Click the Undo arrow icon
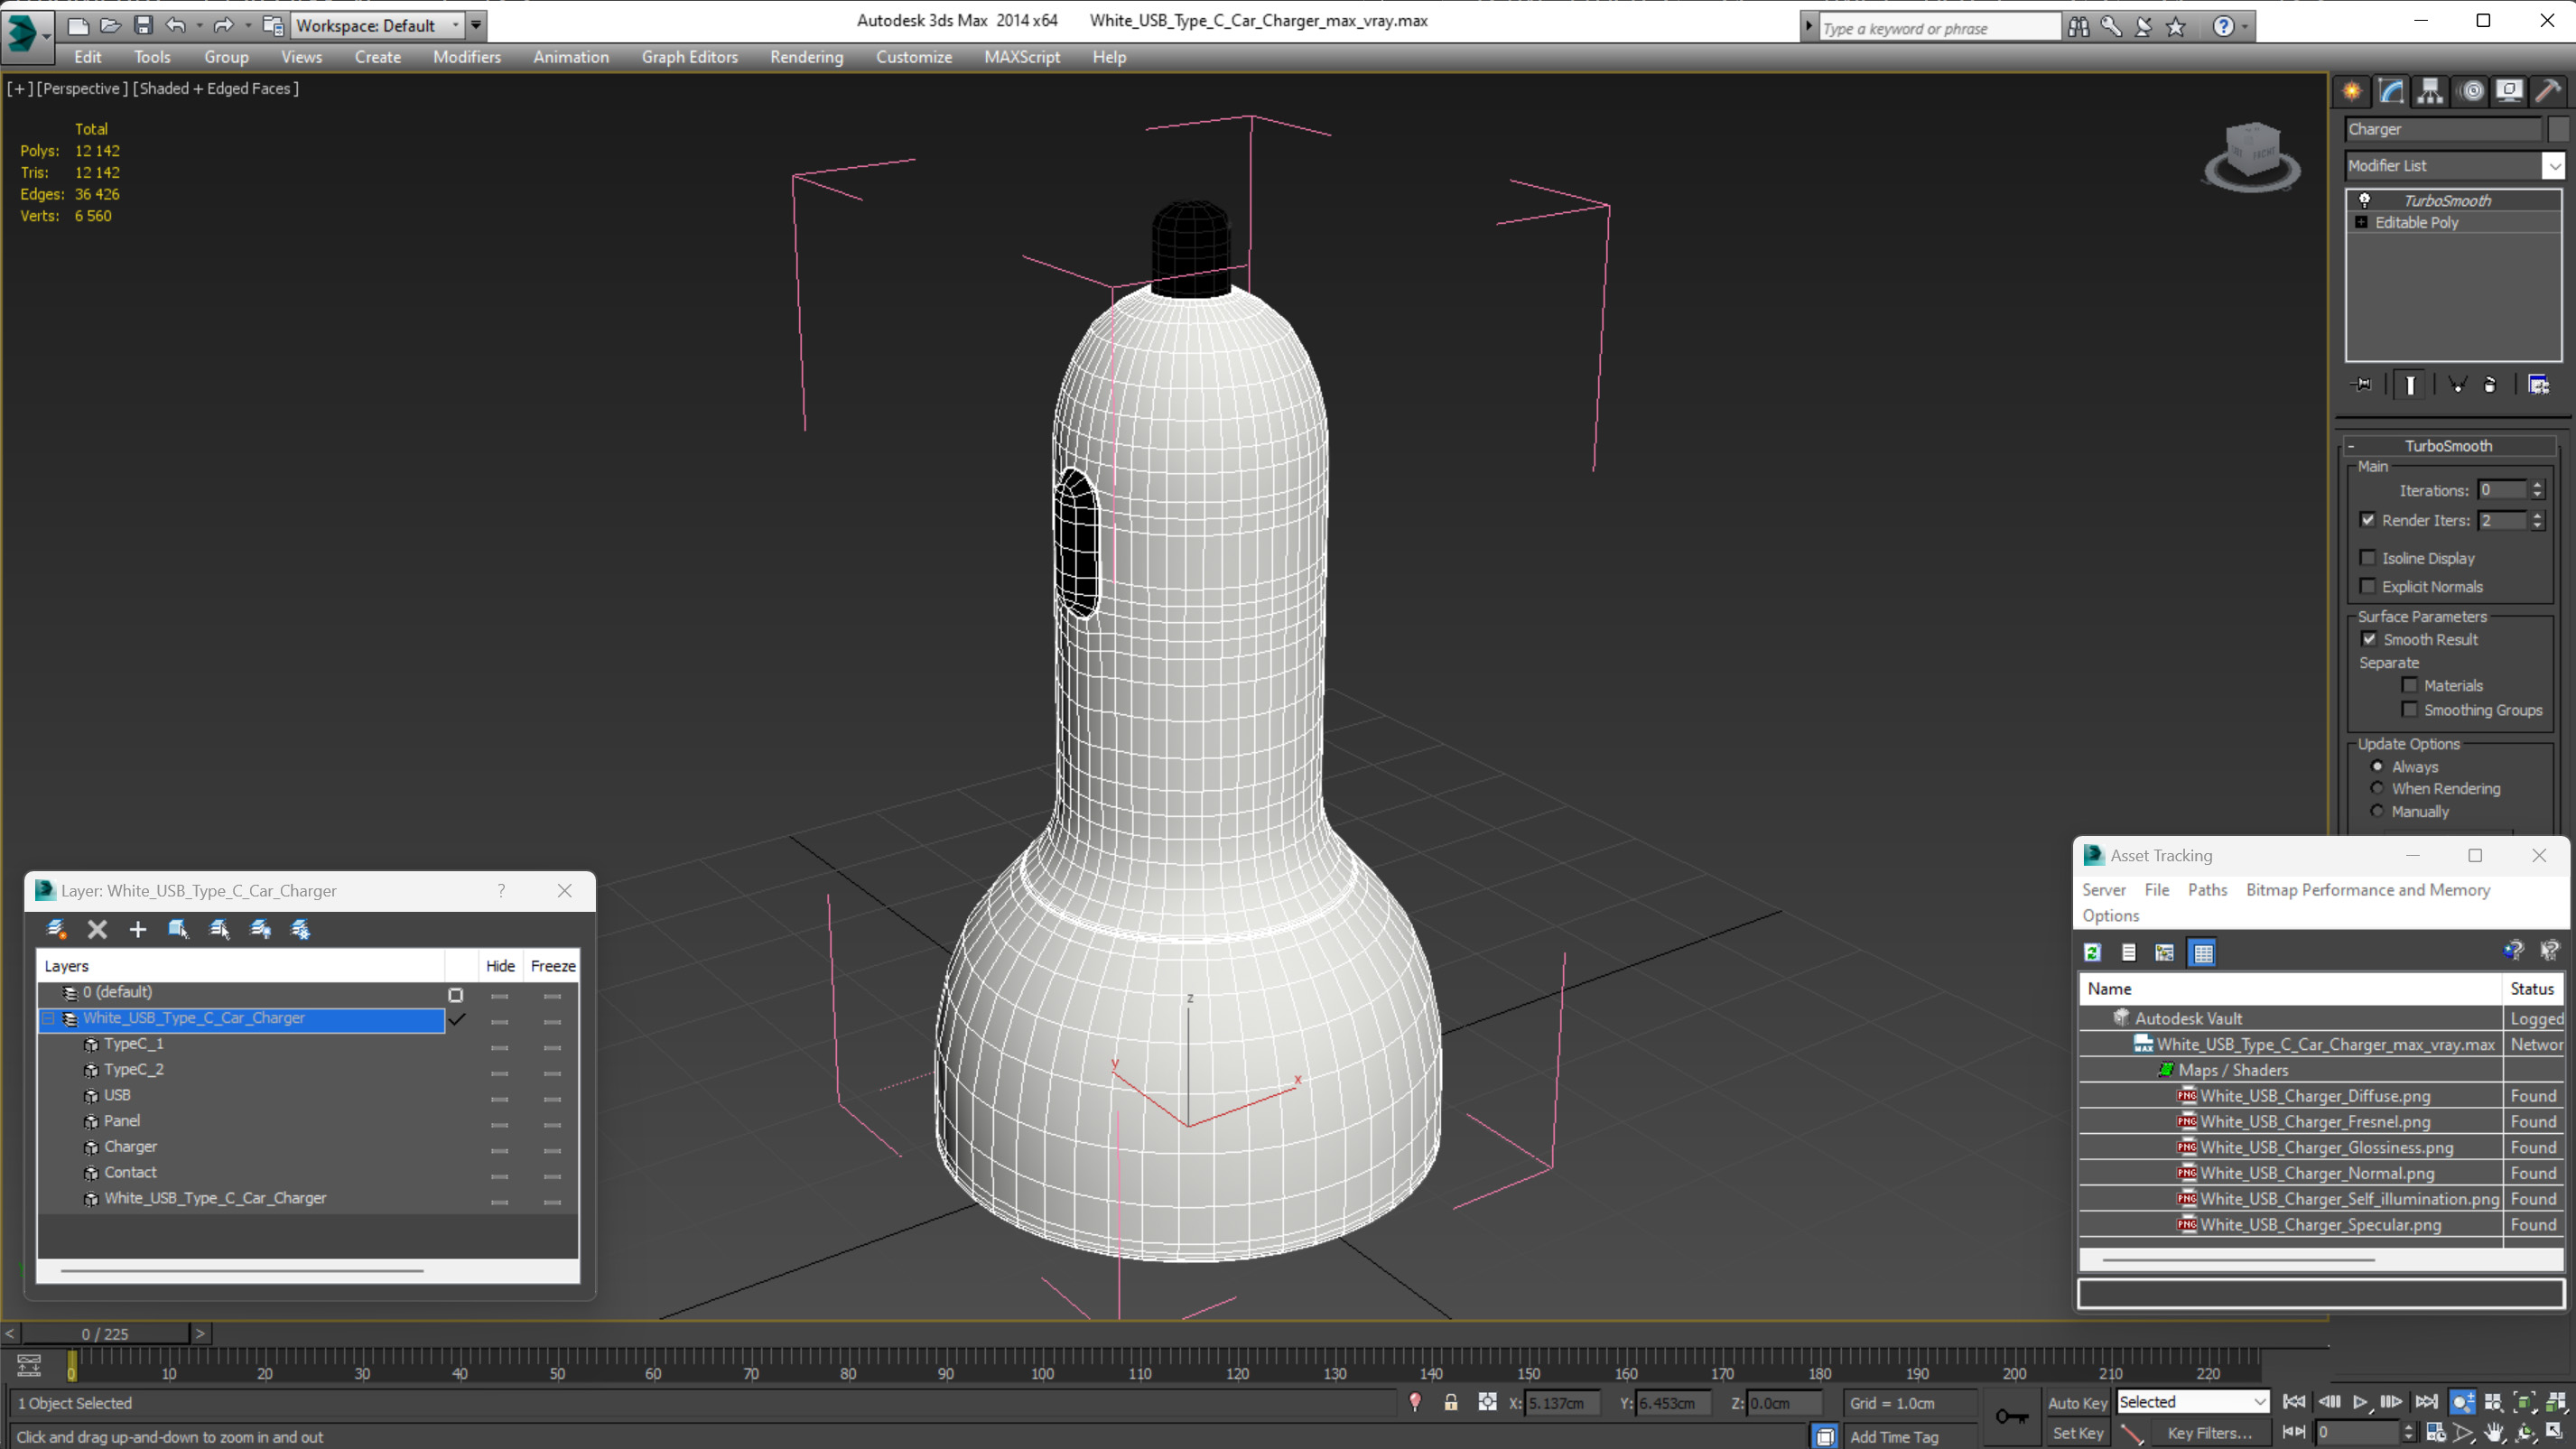The width and height of the screenshot is (2576, 1449). (176, 25)
